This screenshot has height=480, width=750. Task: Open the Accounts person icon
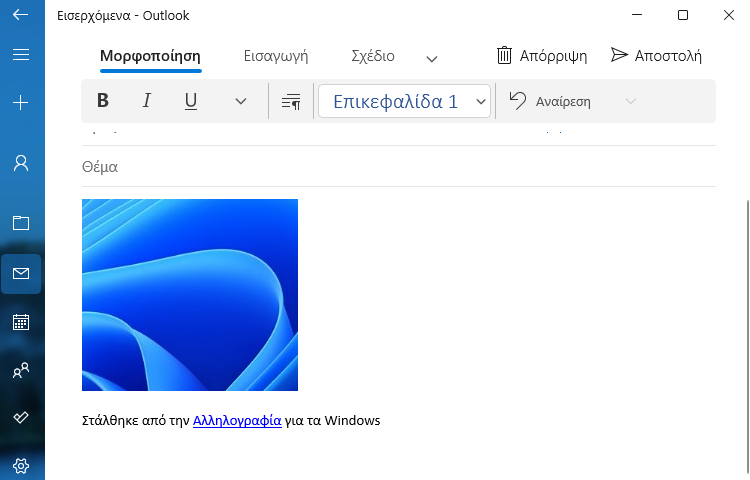pyautogui.click(x=21, y=163)
